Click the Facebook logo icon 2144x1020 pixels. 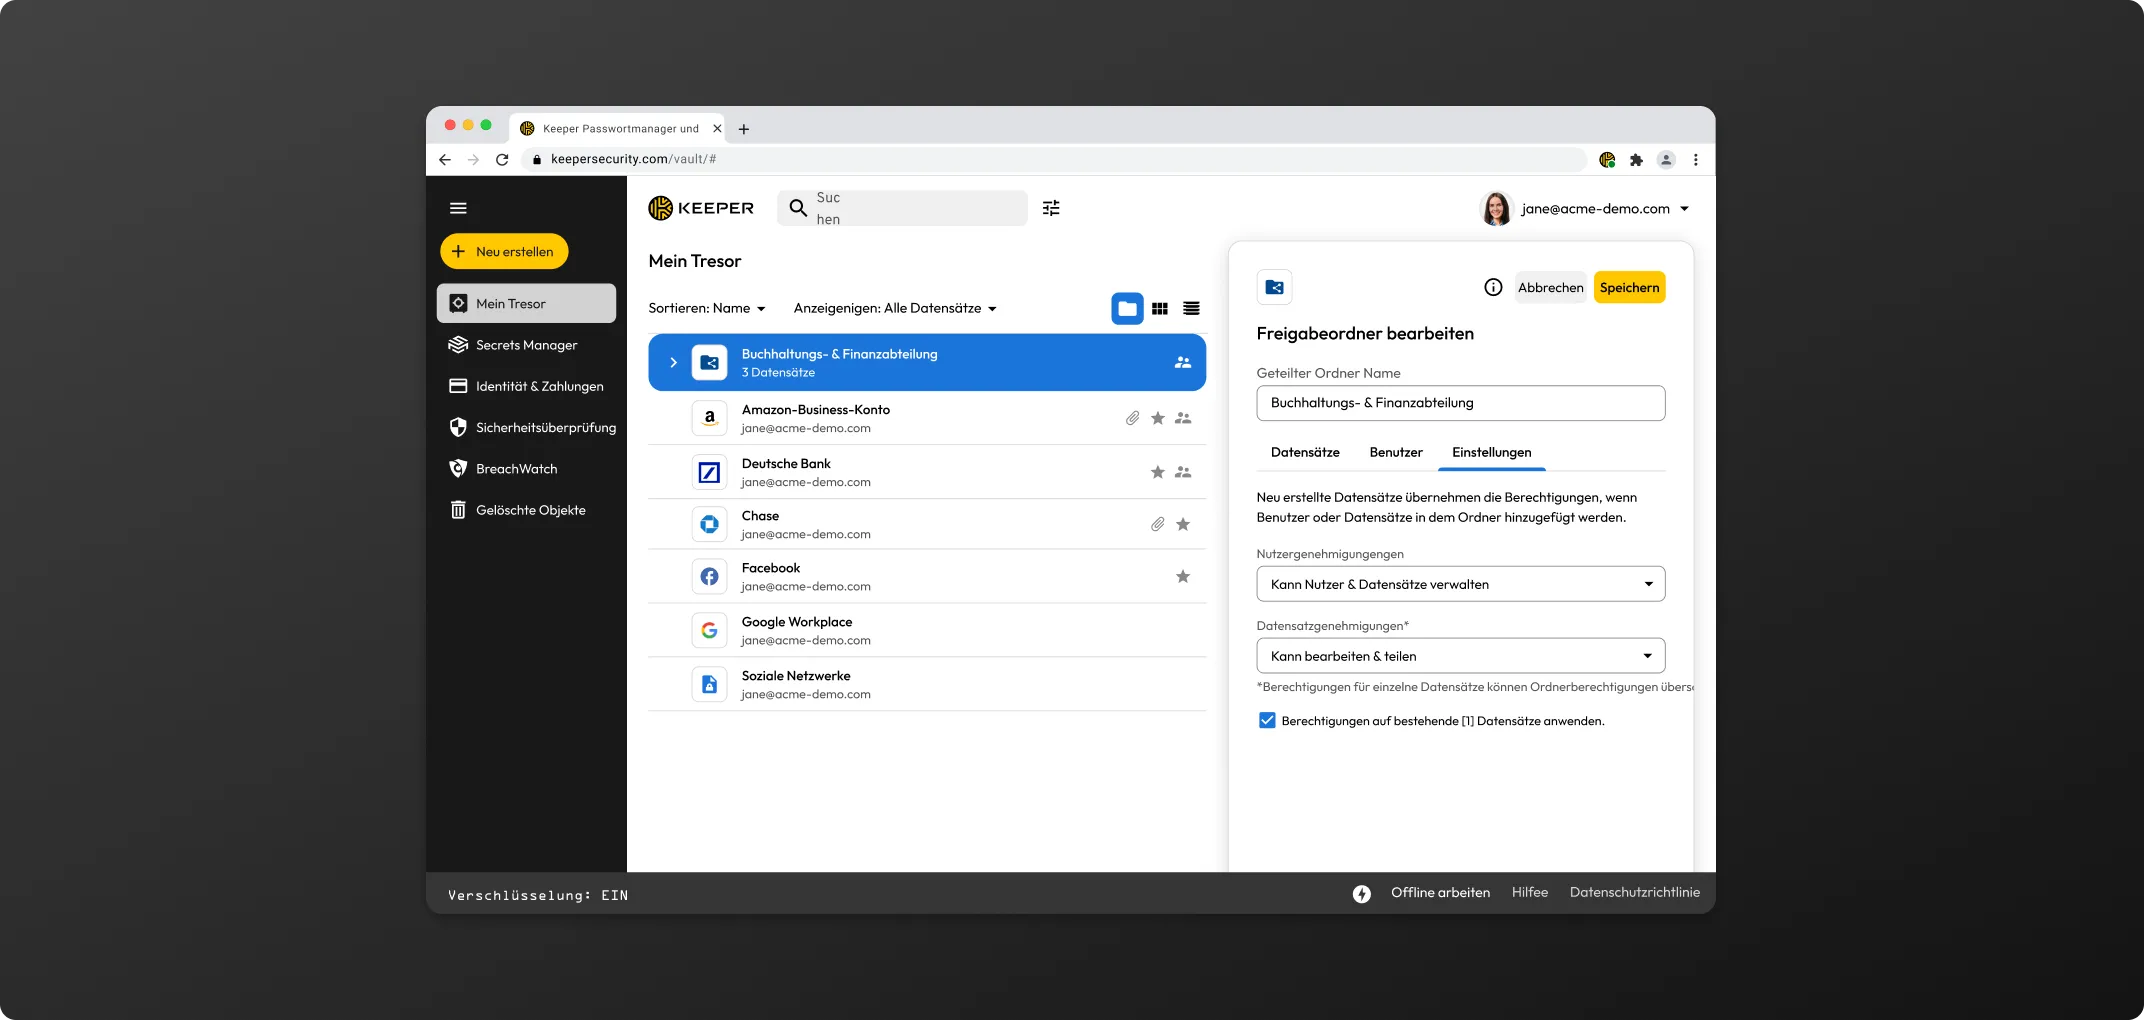(x=709, y=576)
